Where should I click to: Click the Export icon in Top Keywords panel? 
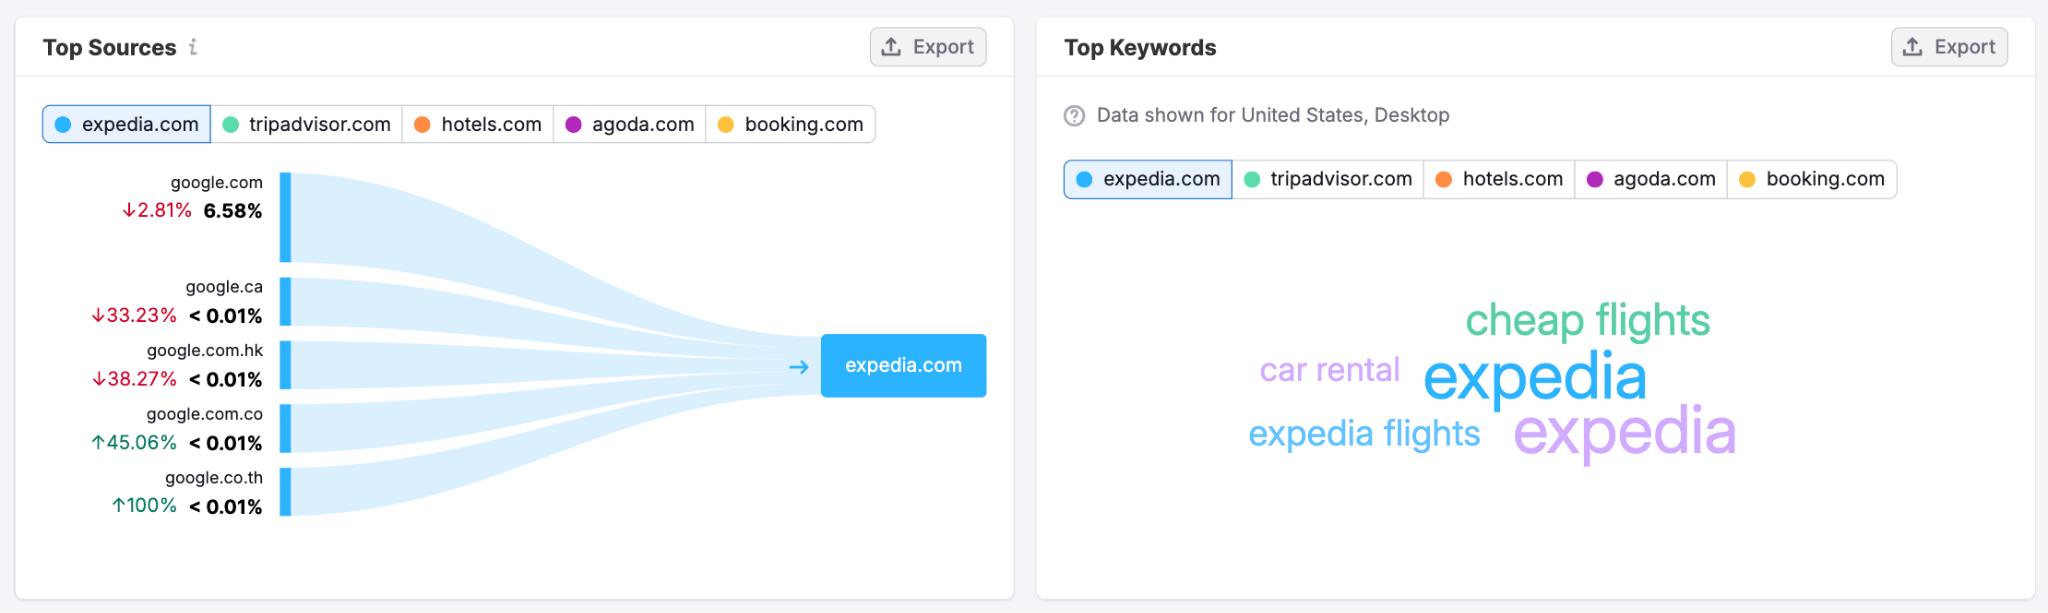point(1913,46)
